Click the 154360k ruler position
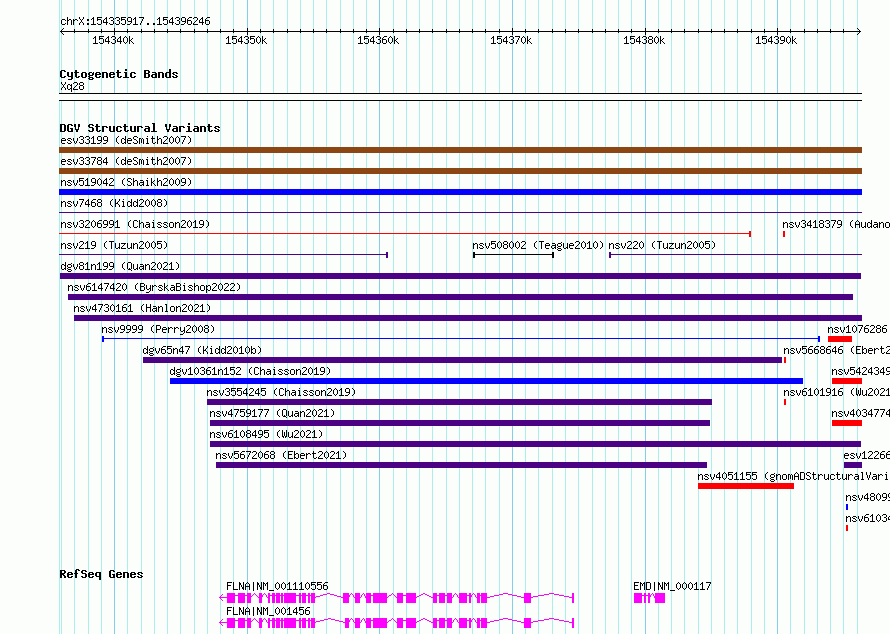 (x=378, y=40)
